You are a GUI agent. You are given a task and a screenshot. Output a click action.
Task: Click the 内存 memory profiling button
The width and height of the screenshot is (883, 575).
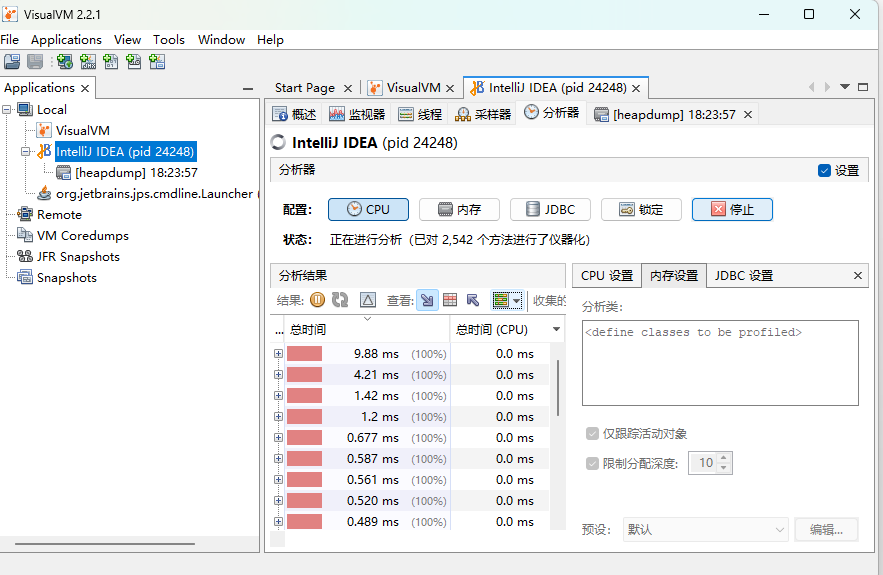460,210
